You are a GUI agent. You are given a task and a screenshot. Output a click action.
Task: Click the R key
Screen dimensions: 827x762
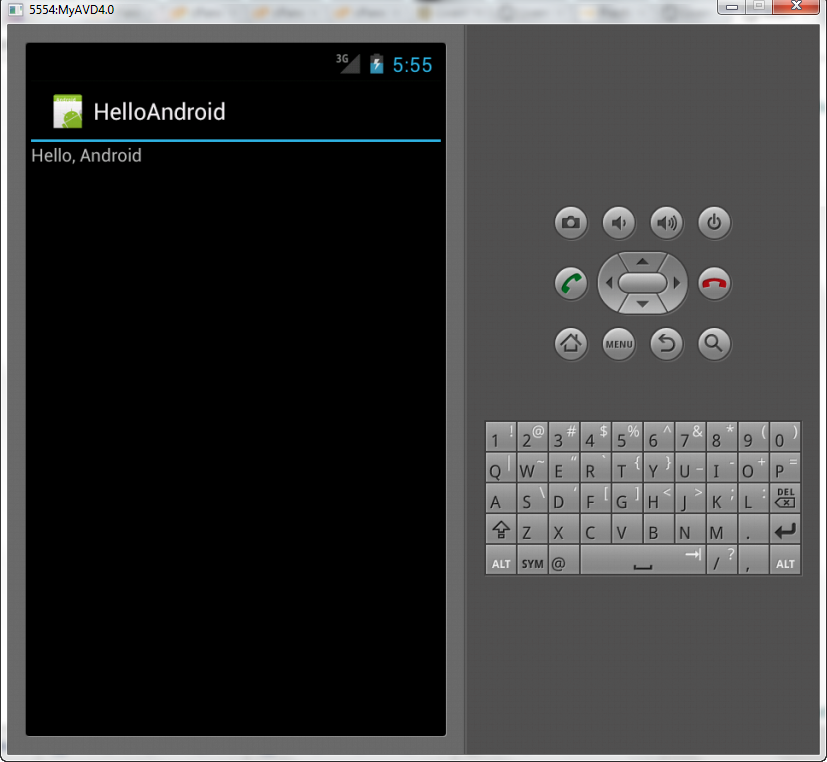pos(595,467)
